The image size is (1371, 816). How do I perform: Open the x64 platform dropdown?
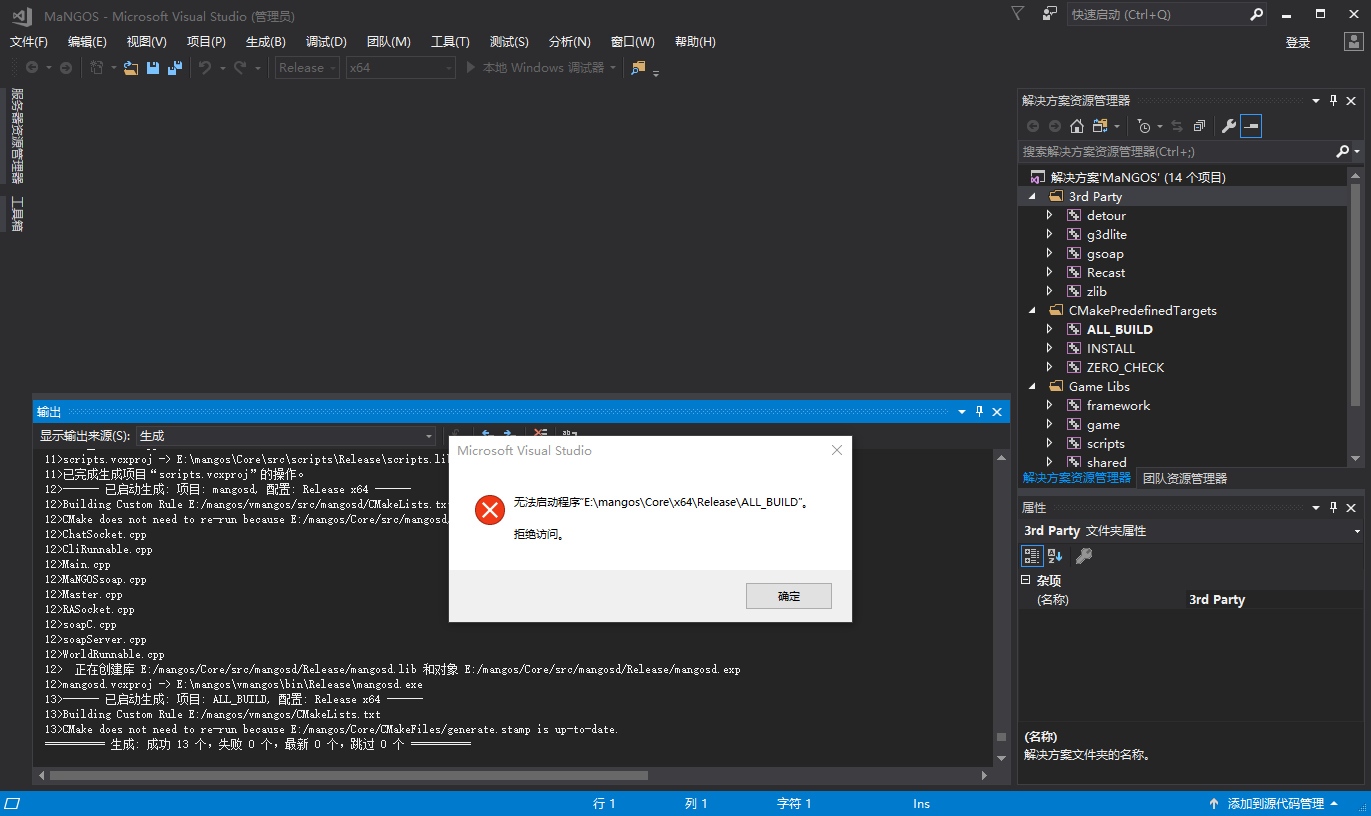400,68
